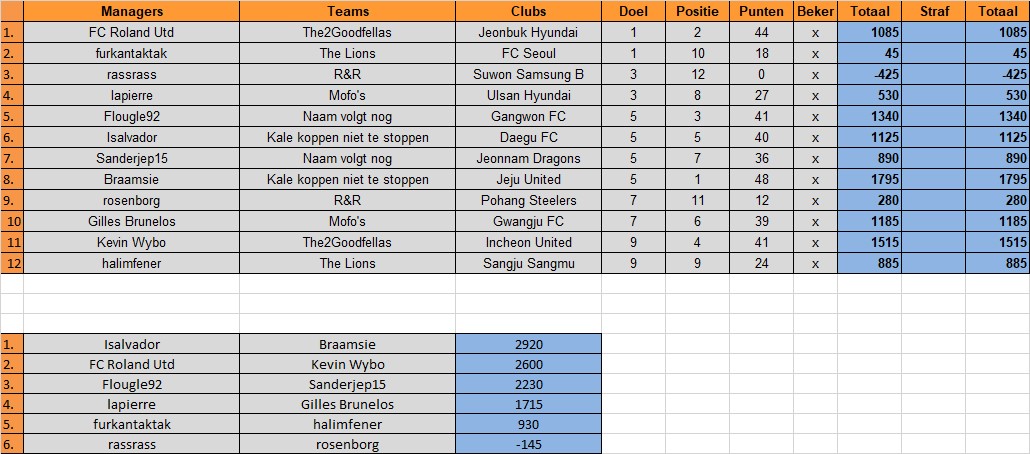Viewport: 1030px width, 454px height.
Task: Select the 2920 combined score cell
Action: pyautogui.click(x=528, y=344)
